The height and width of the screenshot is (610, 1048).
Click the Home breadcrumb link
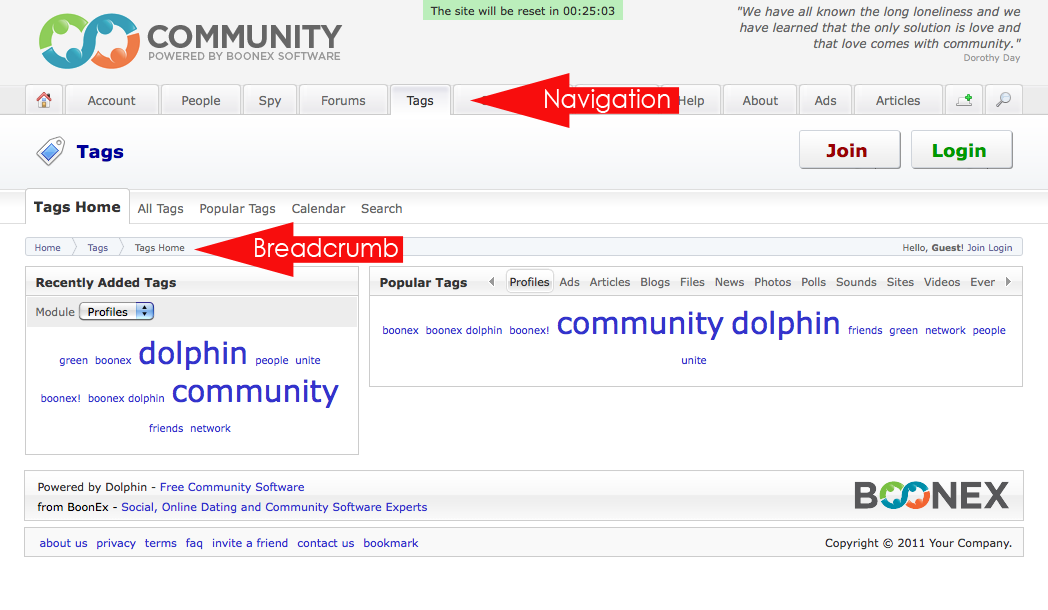(47, 248)
